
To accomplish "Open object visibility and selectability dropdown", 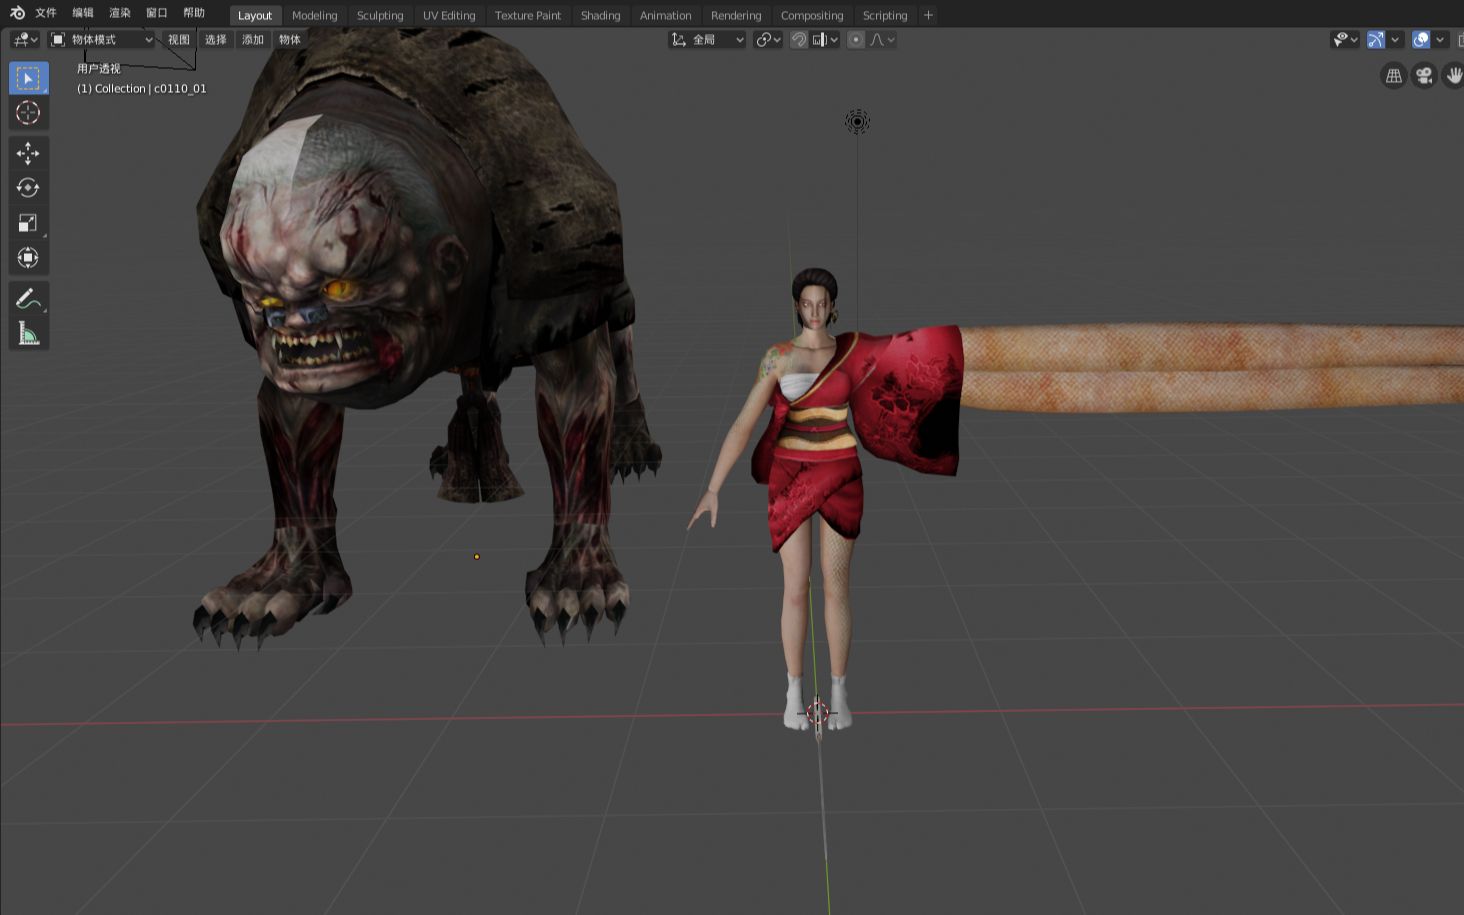I will 1345,40.
